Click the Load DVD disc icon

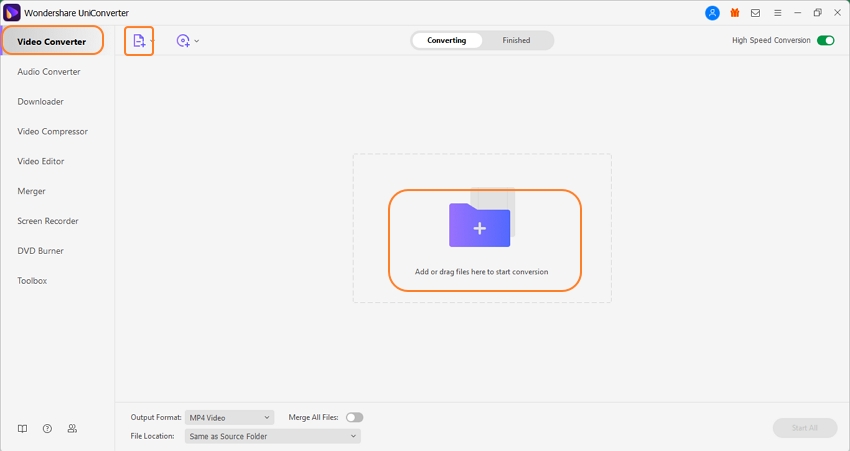183,41
